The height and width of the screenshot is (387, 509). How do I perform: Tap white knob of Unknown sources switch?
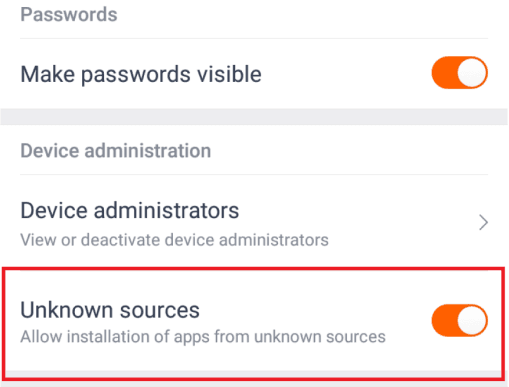coord(472,320)
